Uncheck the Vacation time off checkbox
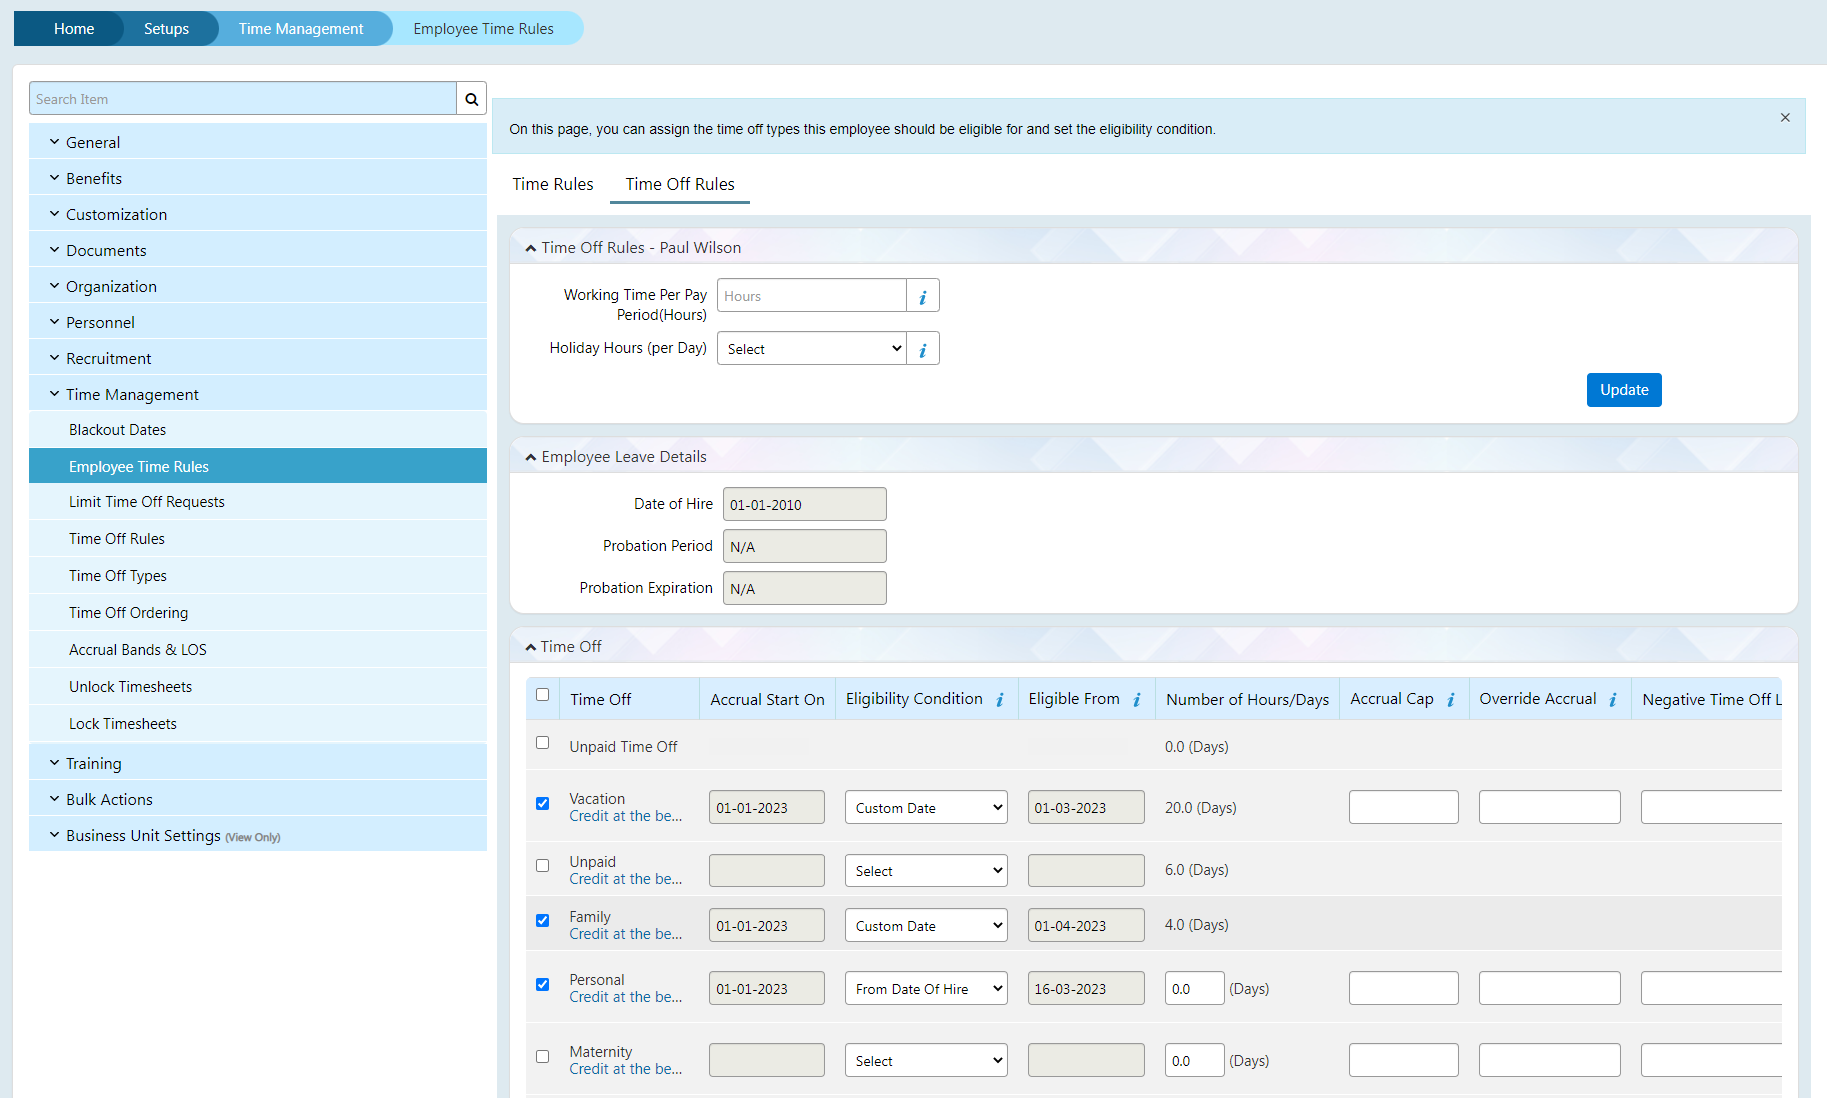 pos(542,803)
